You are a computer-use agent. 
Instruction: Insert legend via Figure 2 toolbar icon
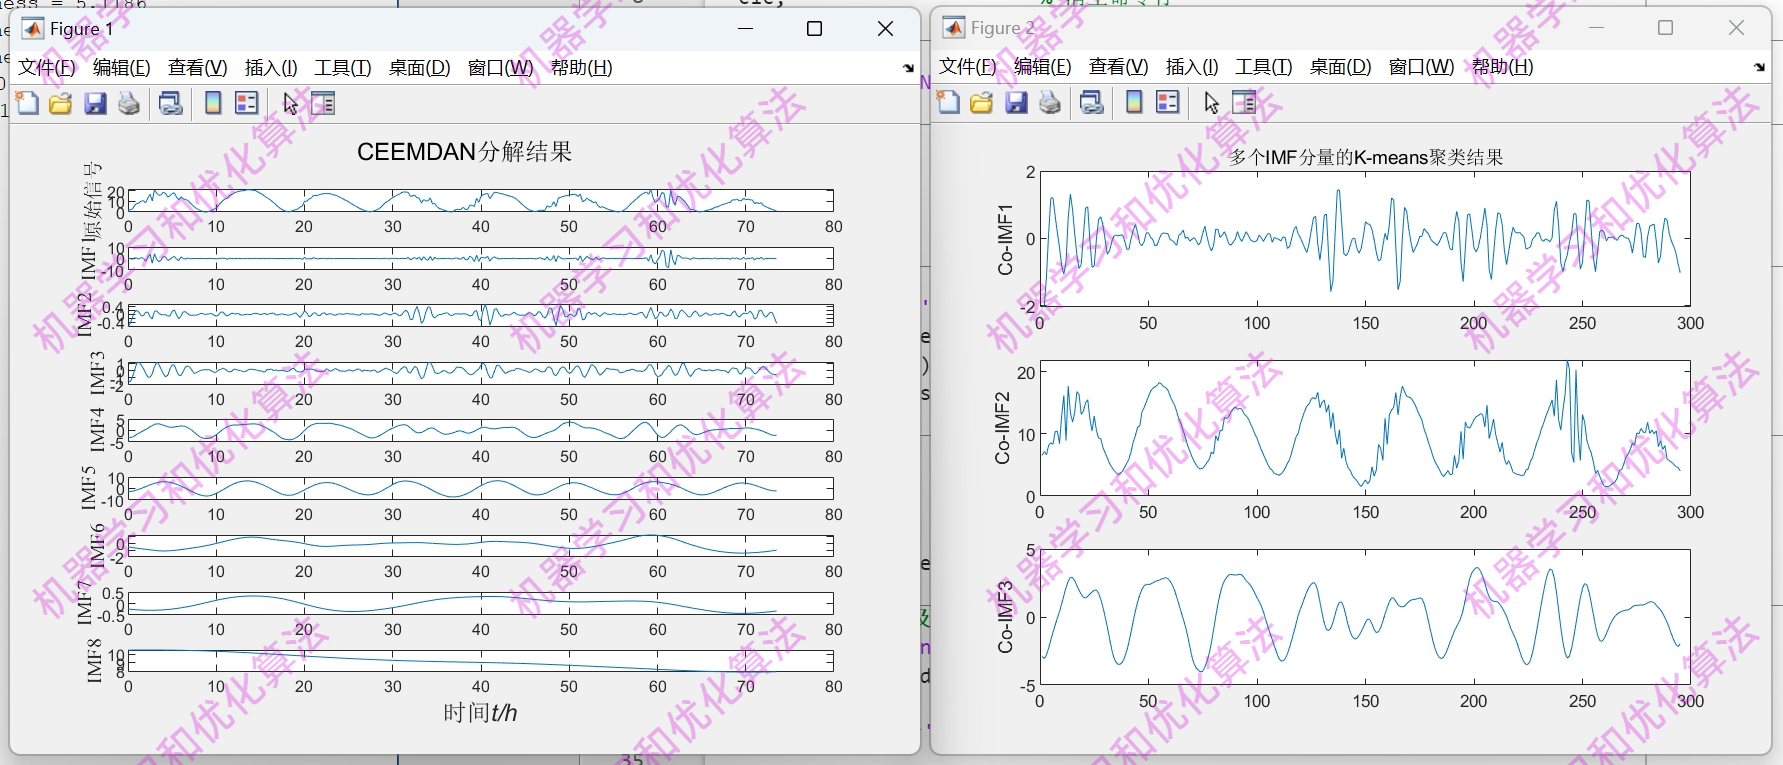pyautogui.click(x=1167, y=102)
